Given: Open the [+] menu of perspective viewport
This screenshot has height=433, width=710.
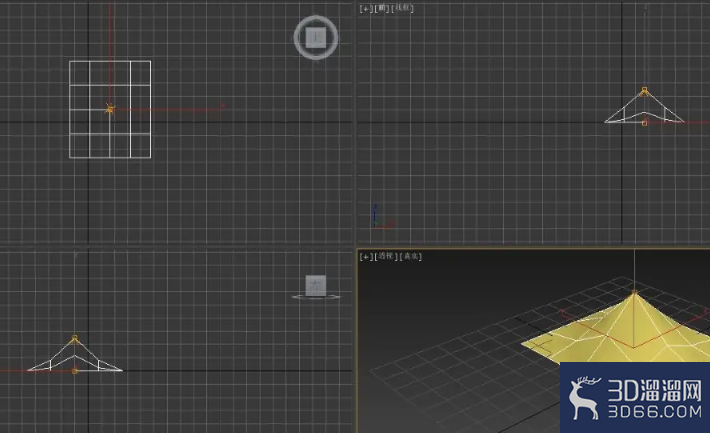Looking at the screenshot, I should coord(366,256).
